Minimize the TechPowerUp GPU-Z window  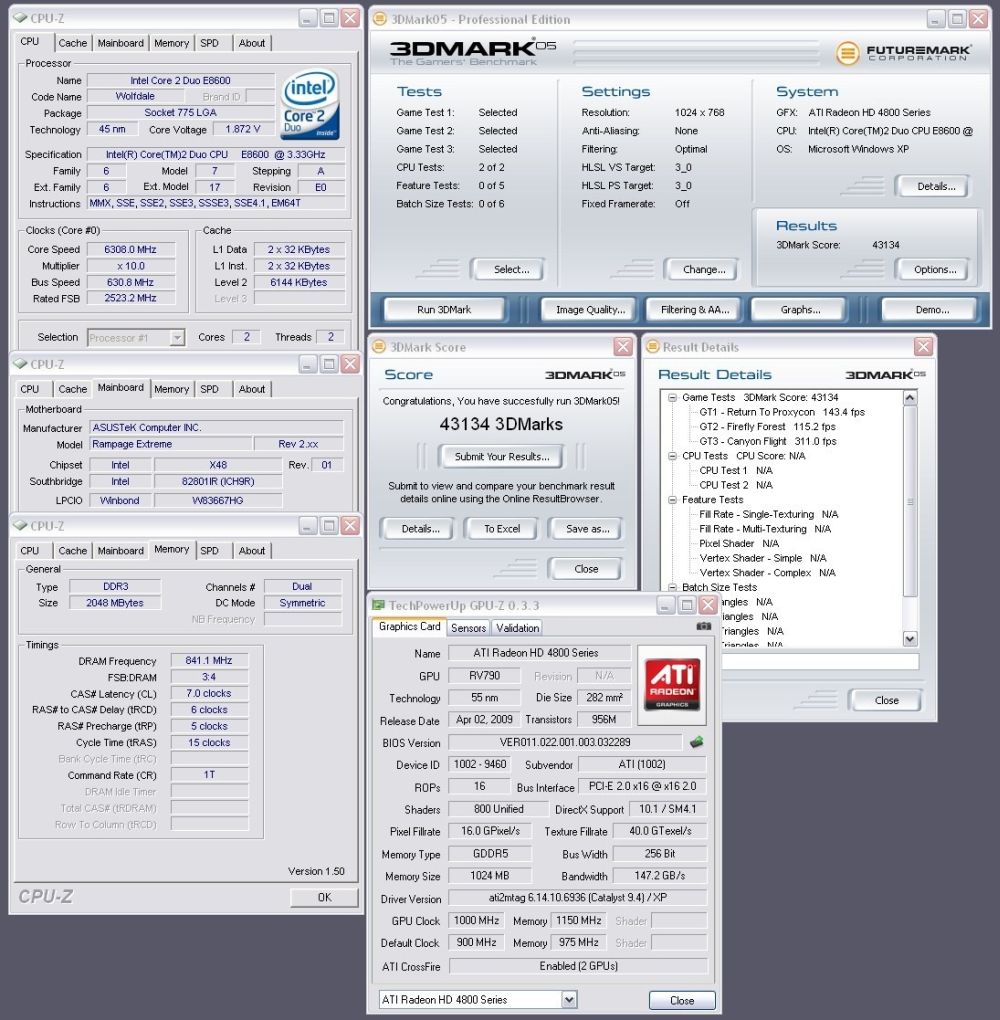point(665,606)
